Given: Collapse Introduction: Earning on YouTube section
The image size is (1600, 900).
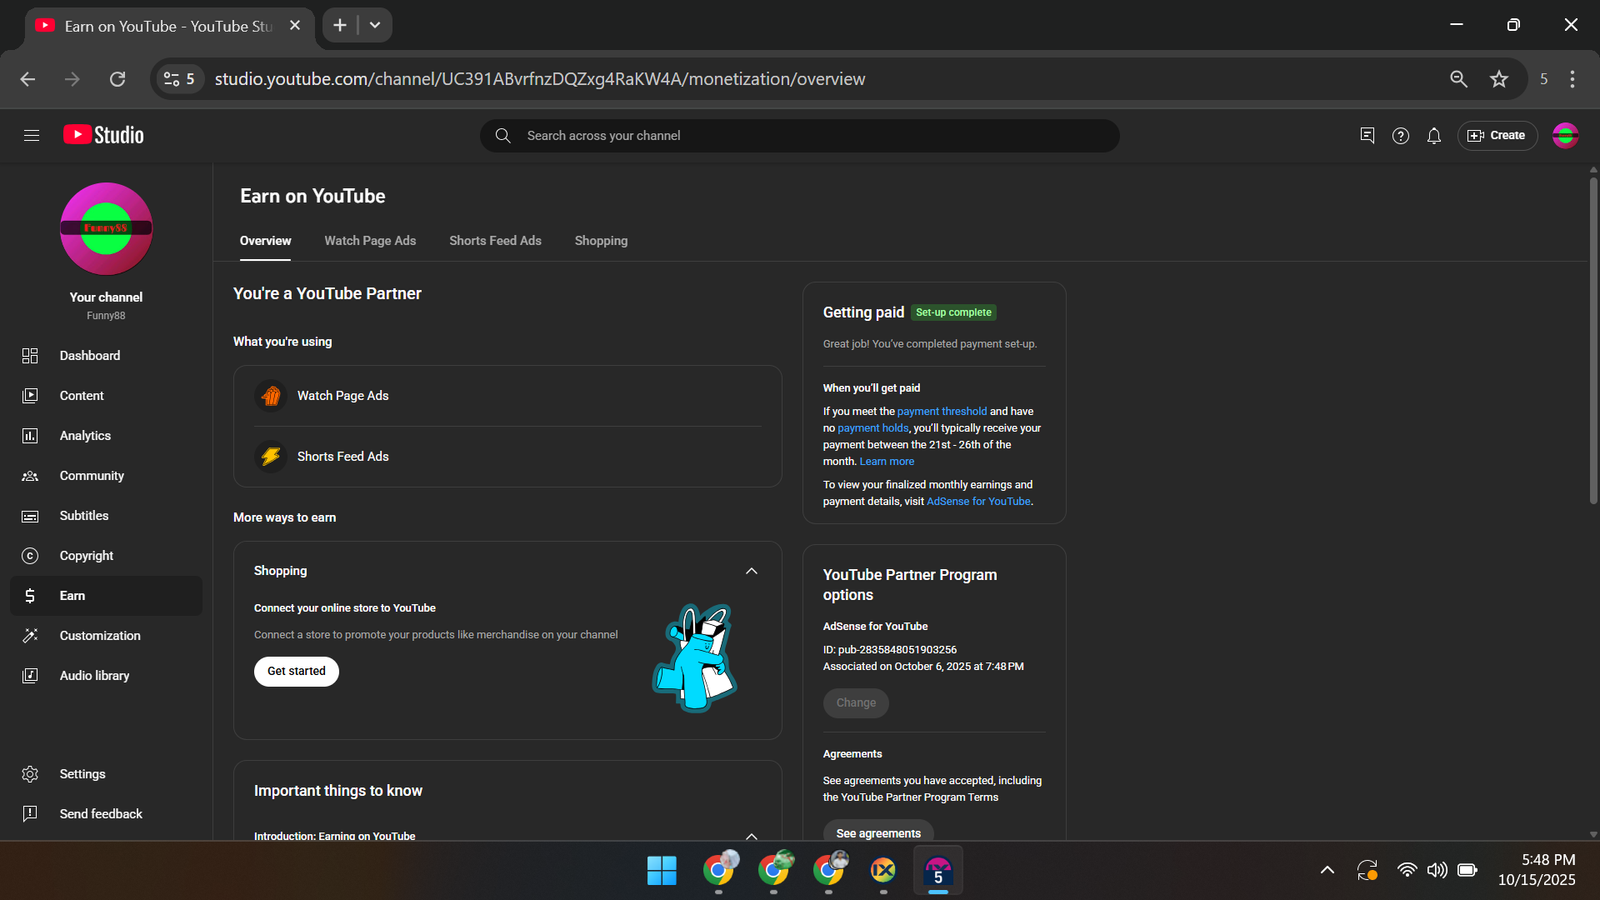Looking at the screenshot, I should click(x=751, y=835).
